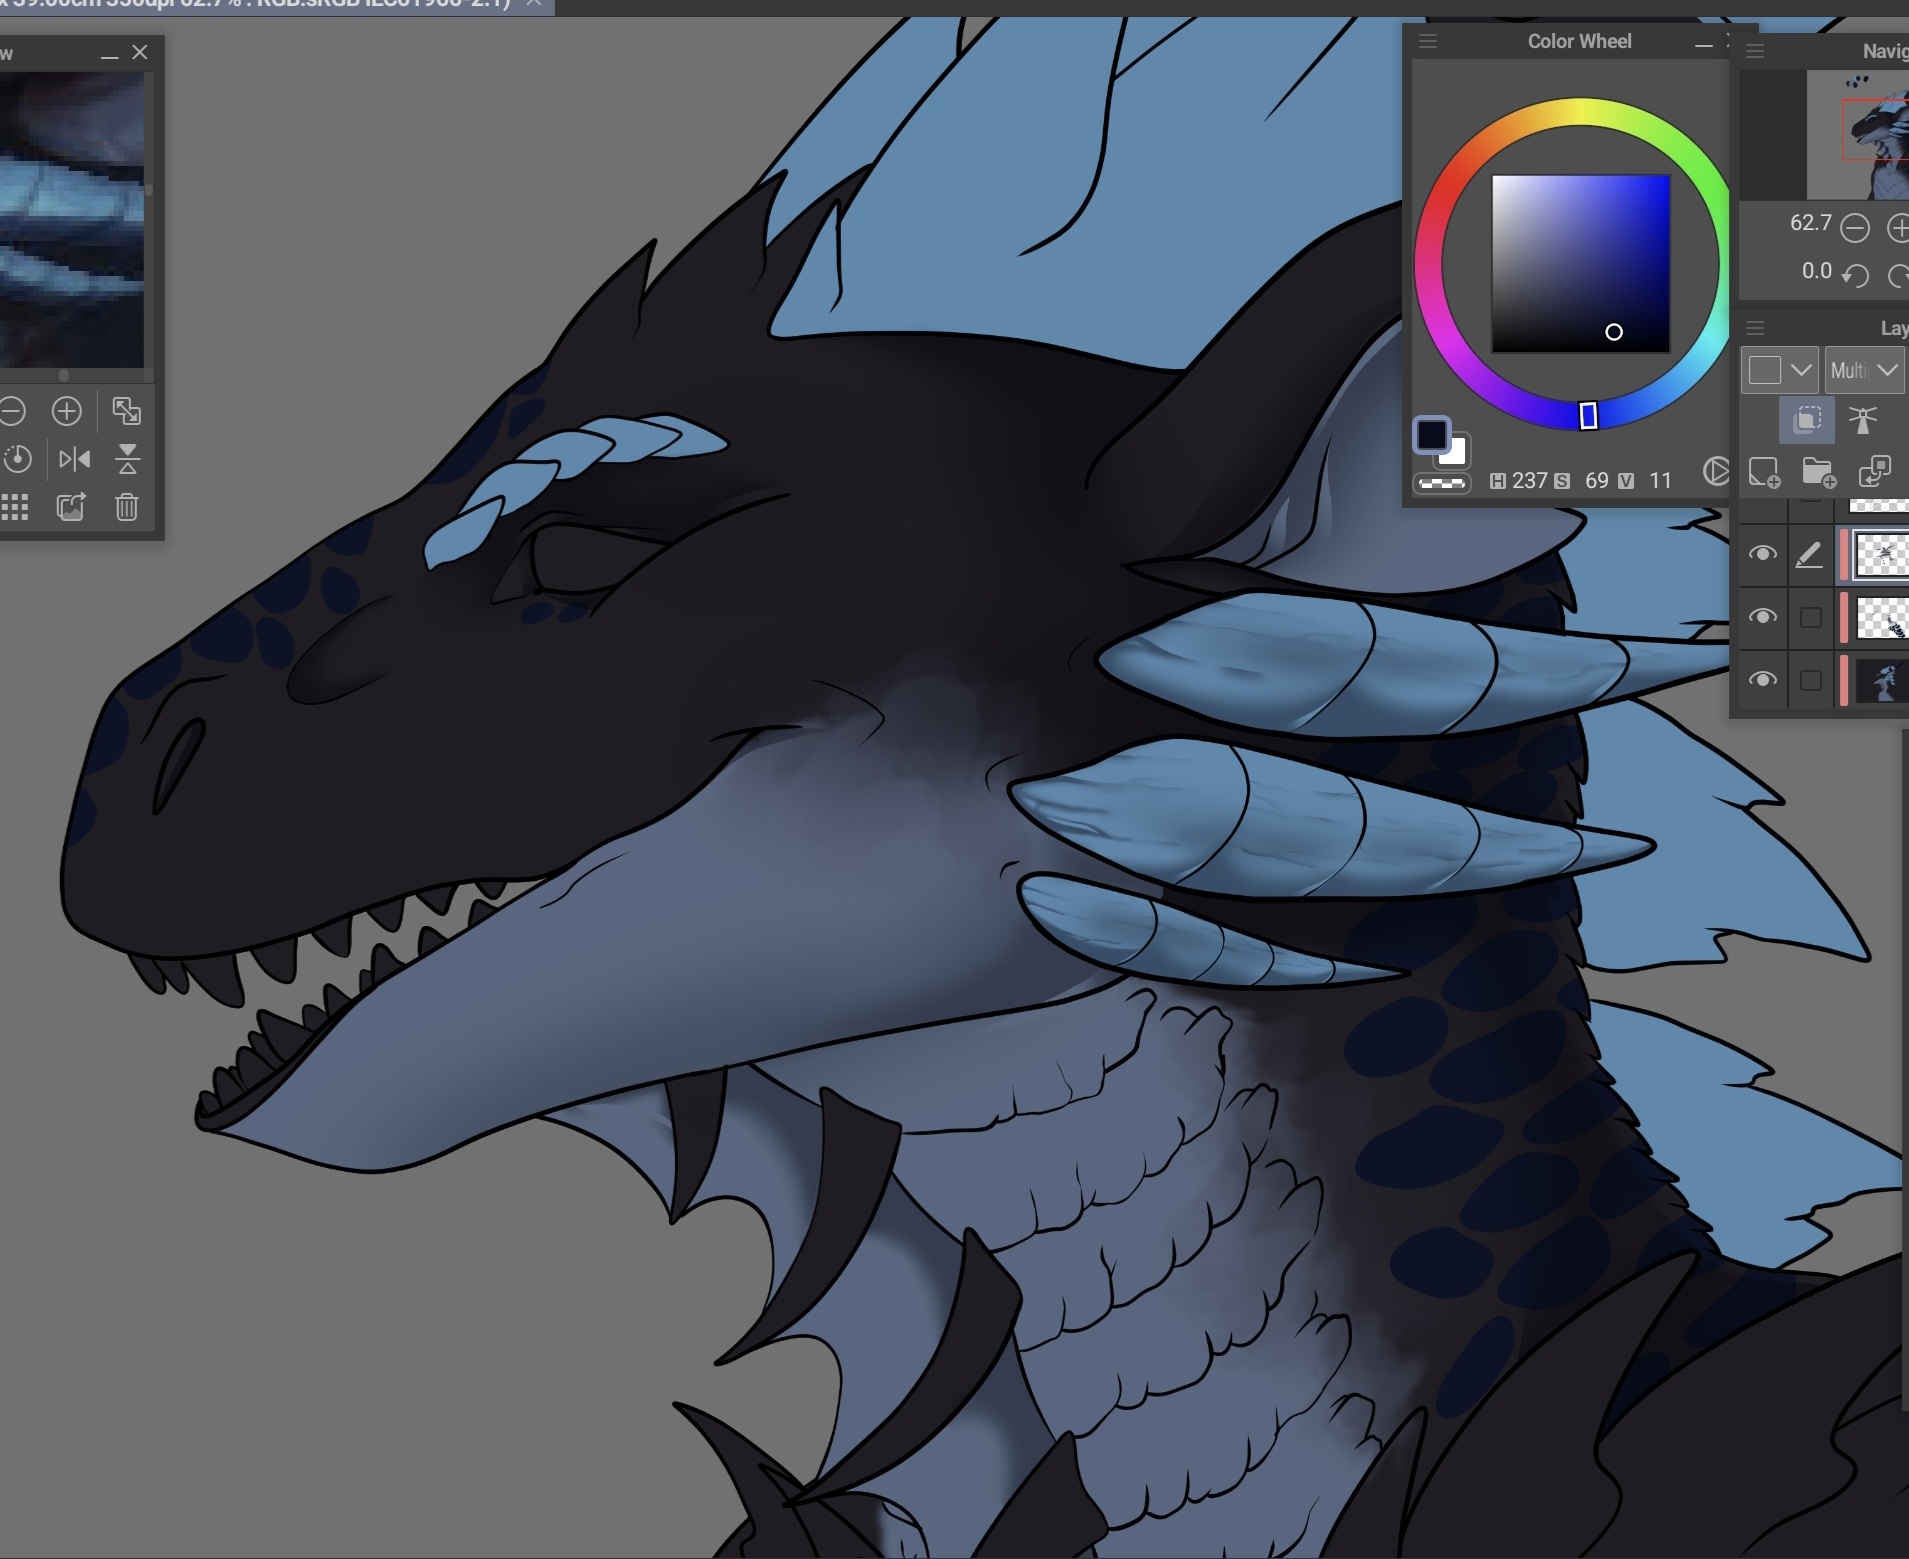This screenshot has width=1909, height=1559.
Task: Create a new raster layer
Action: [x=1763, y=472]
